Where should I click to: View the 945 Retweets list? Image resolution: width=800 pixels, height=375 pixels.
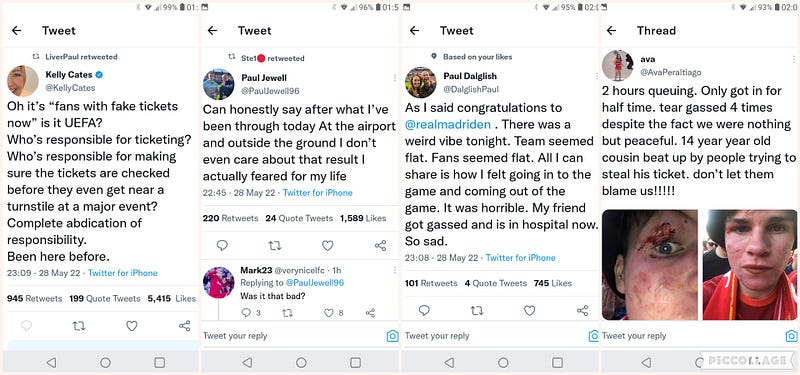(x=35, y=298)
